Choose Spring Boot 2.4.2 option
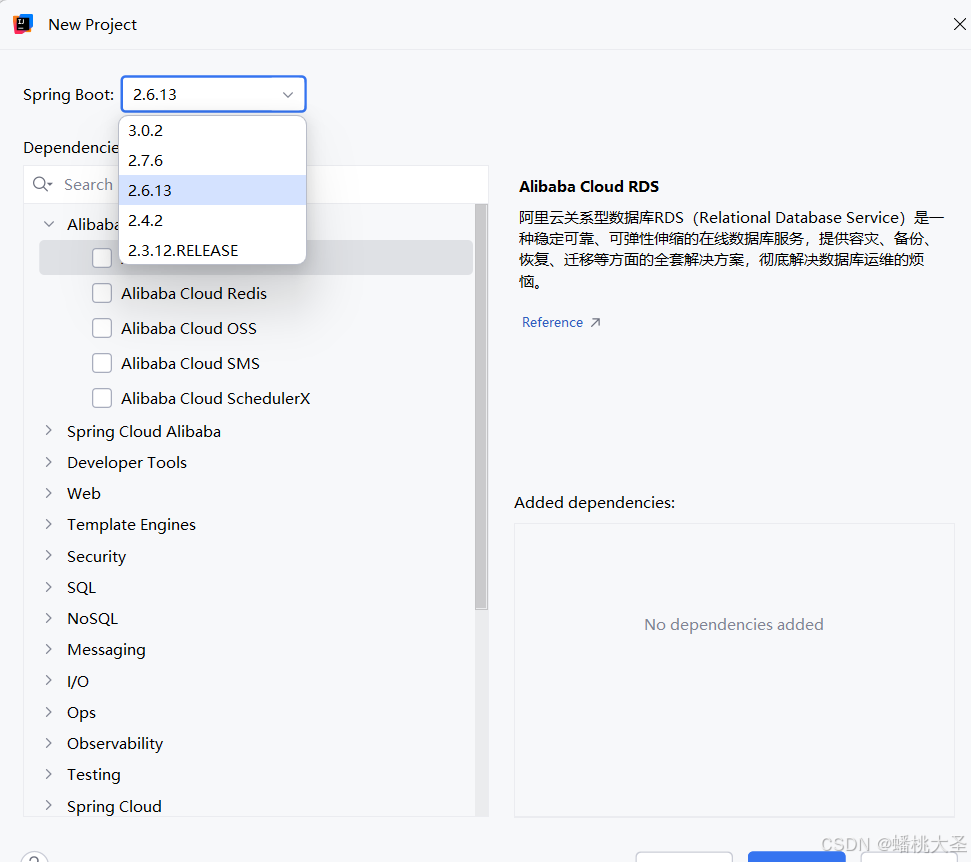Viewport: 971px width, 862px height. tap(212, 220)
